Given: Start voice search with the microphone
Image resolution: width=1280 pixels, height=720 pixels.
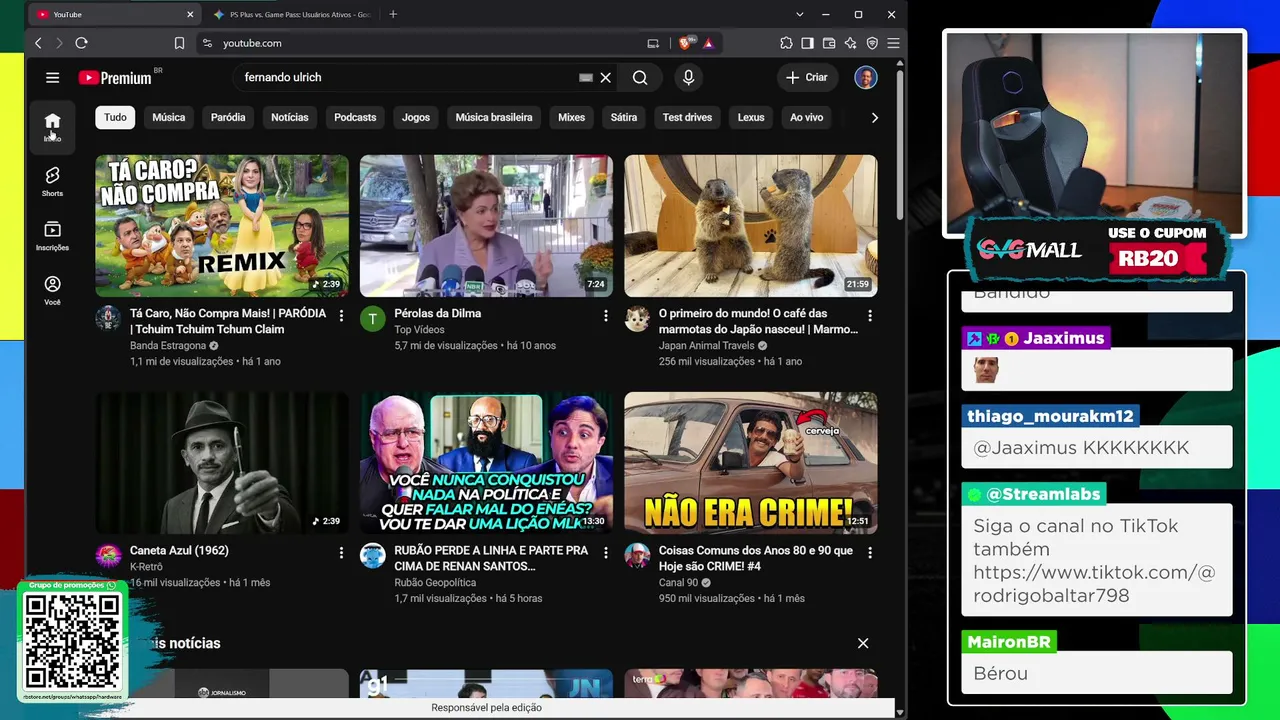Looking at the screenshot, I should click(688, 77).
